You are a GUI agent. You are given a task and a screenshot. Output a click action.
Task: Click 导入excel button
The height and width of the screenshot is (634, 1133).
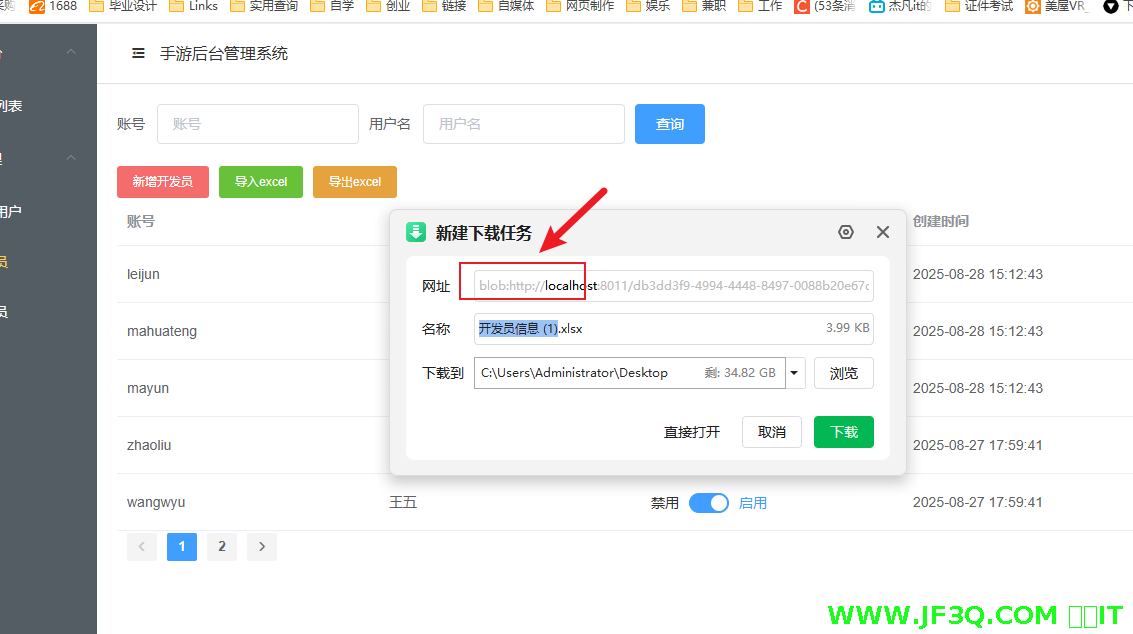click(261, 182)
